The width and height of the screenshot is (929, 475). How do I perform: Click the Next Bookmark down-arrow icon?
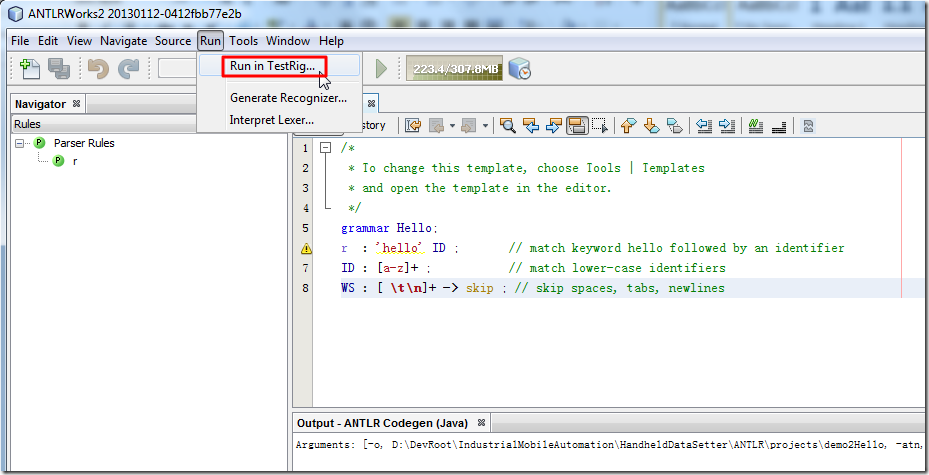(652, 125)
